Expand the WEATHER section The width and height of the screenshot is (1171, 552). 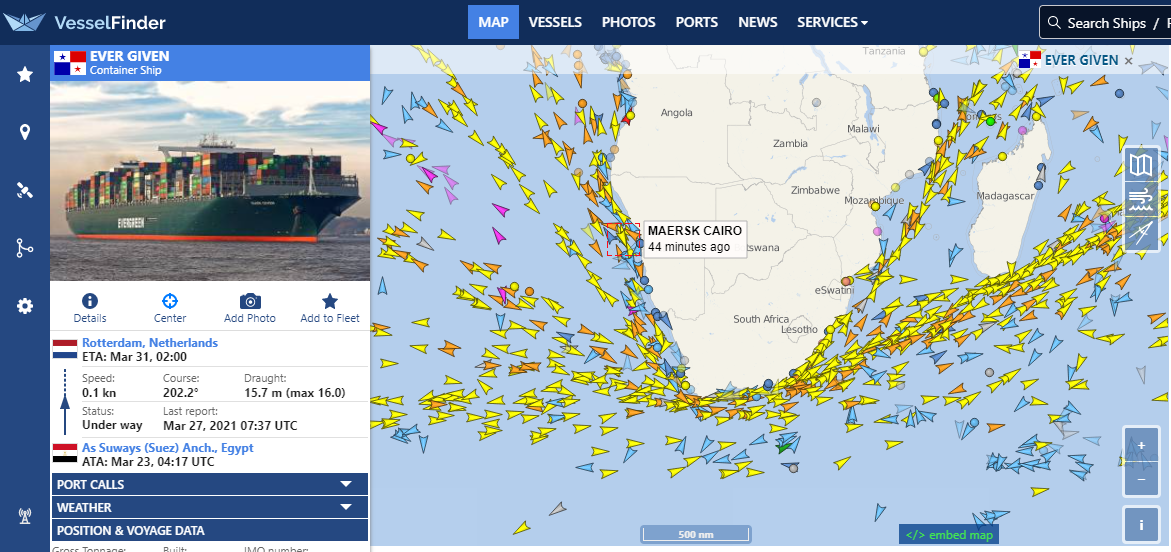pos(210,507)
